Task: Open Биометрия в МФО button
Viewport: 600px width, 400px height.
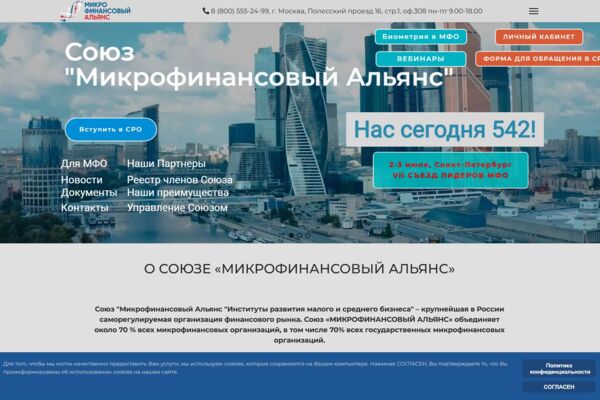Action: click(421, 37)
